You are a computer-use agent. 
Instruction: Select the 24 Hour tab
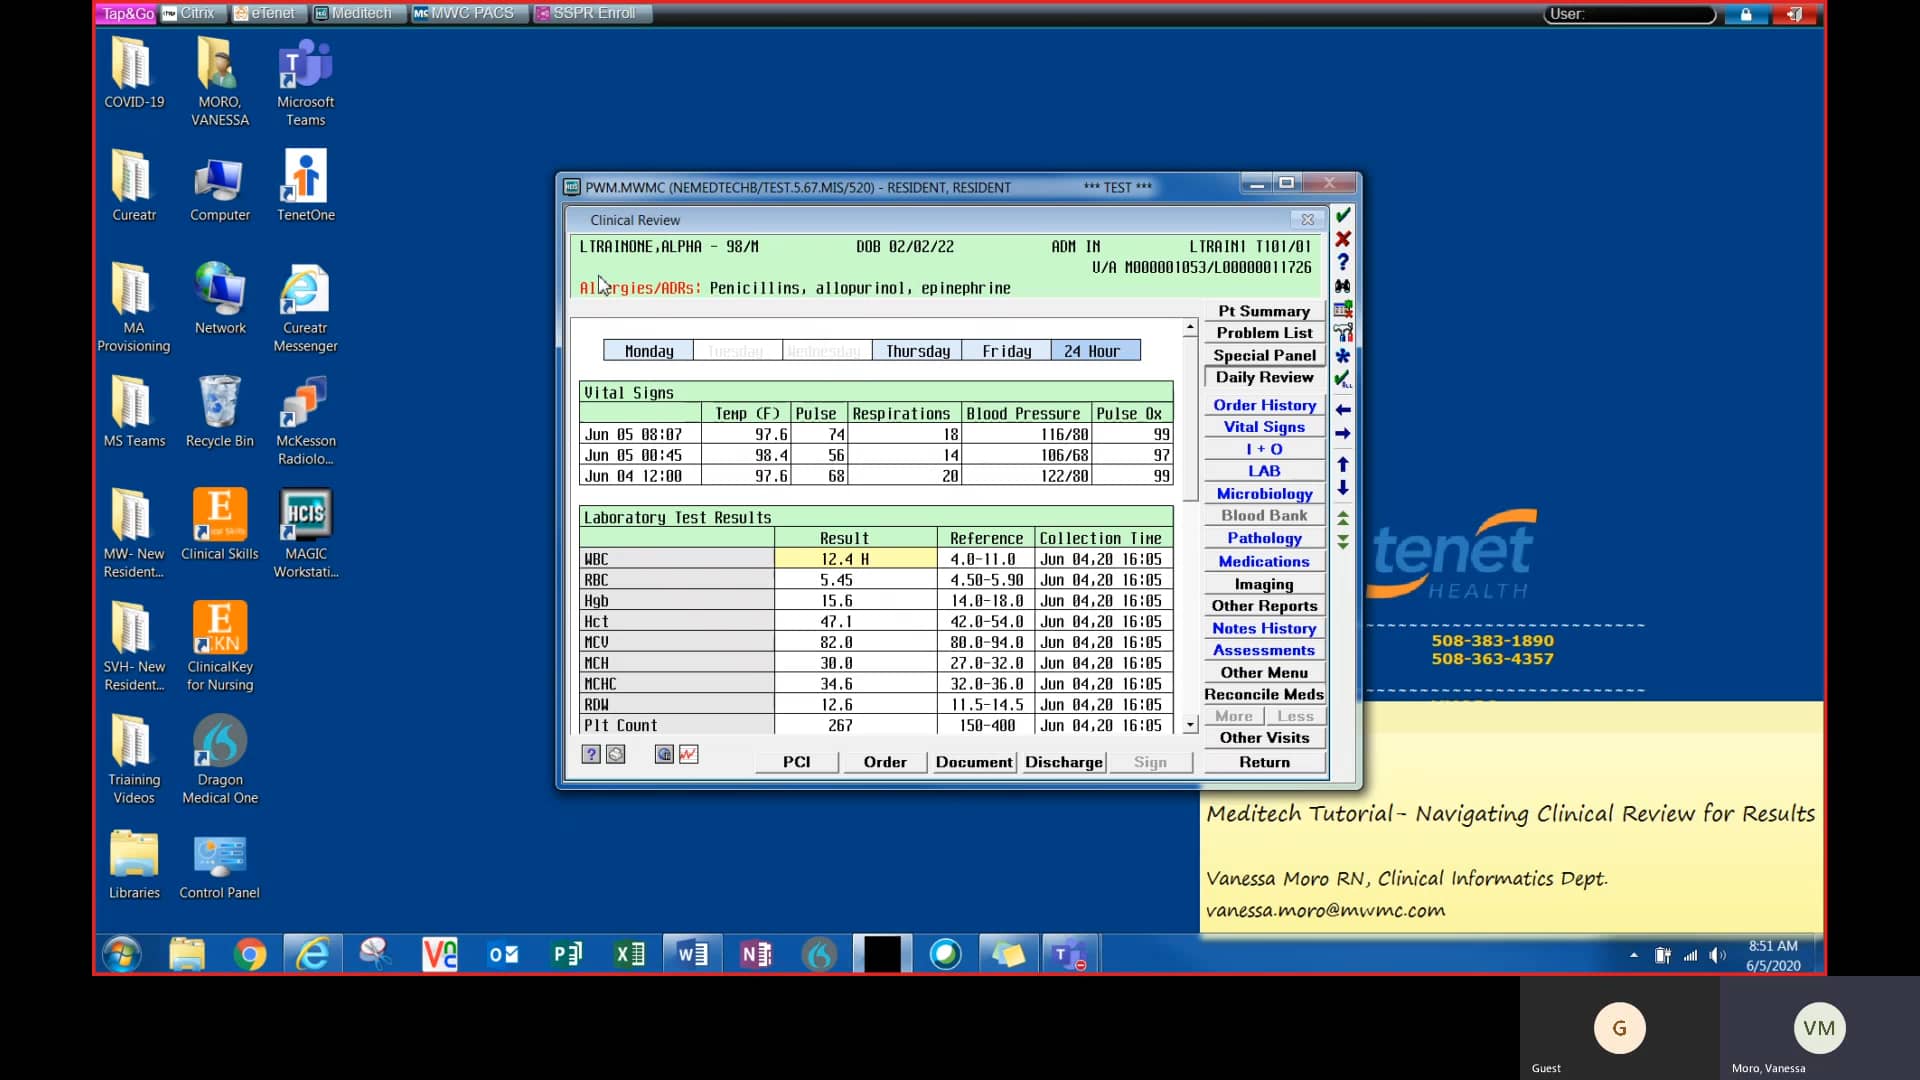point(1095,351)
